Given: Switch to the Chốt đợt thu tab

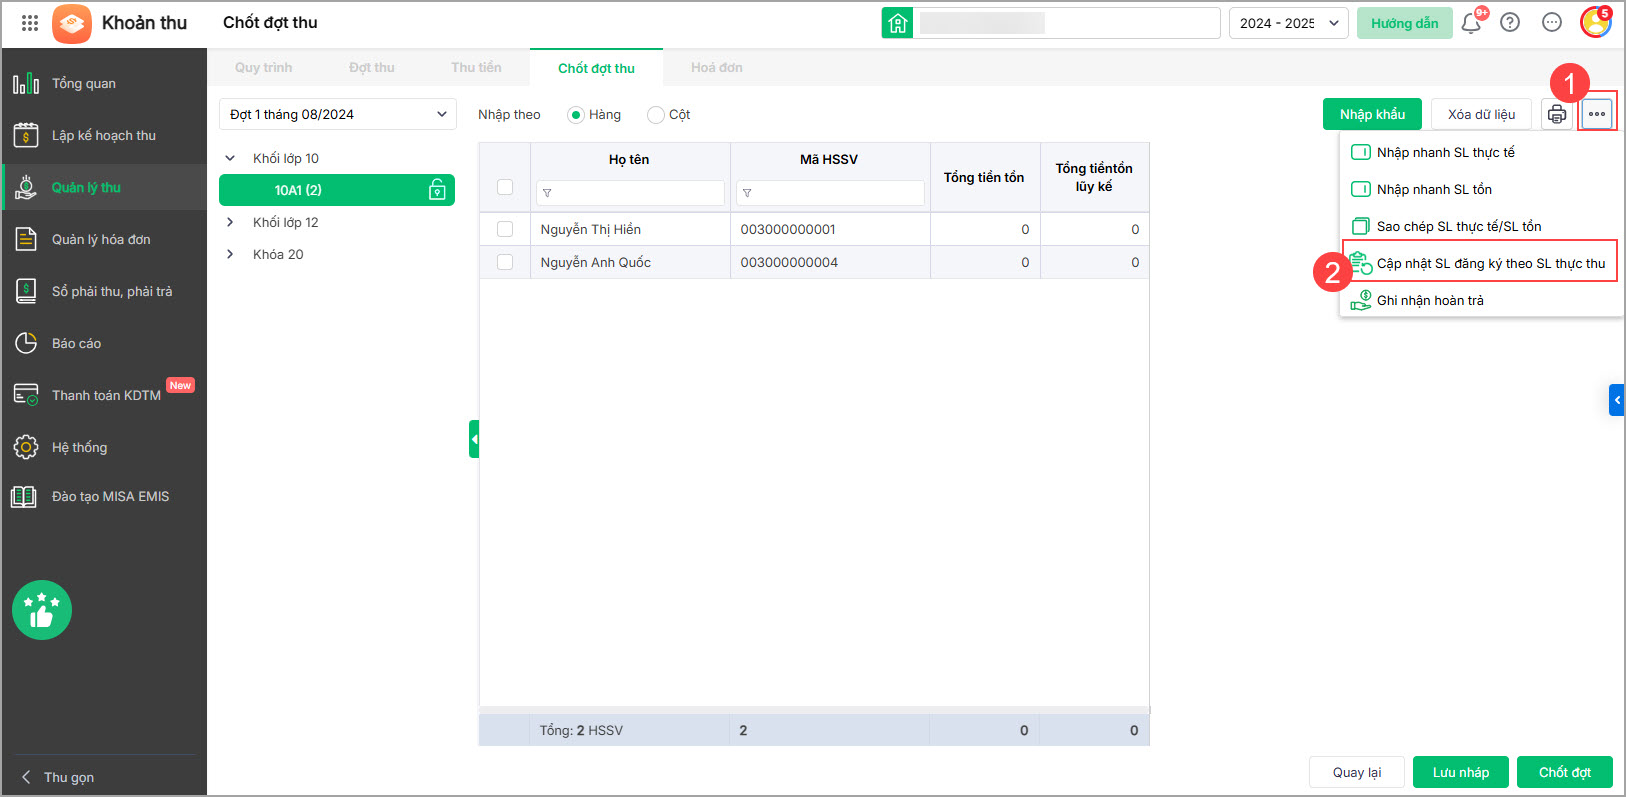Looking at the screenshot, I should (596, 68).
